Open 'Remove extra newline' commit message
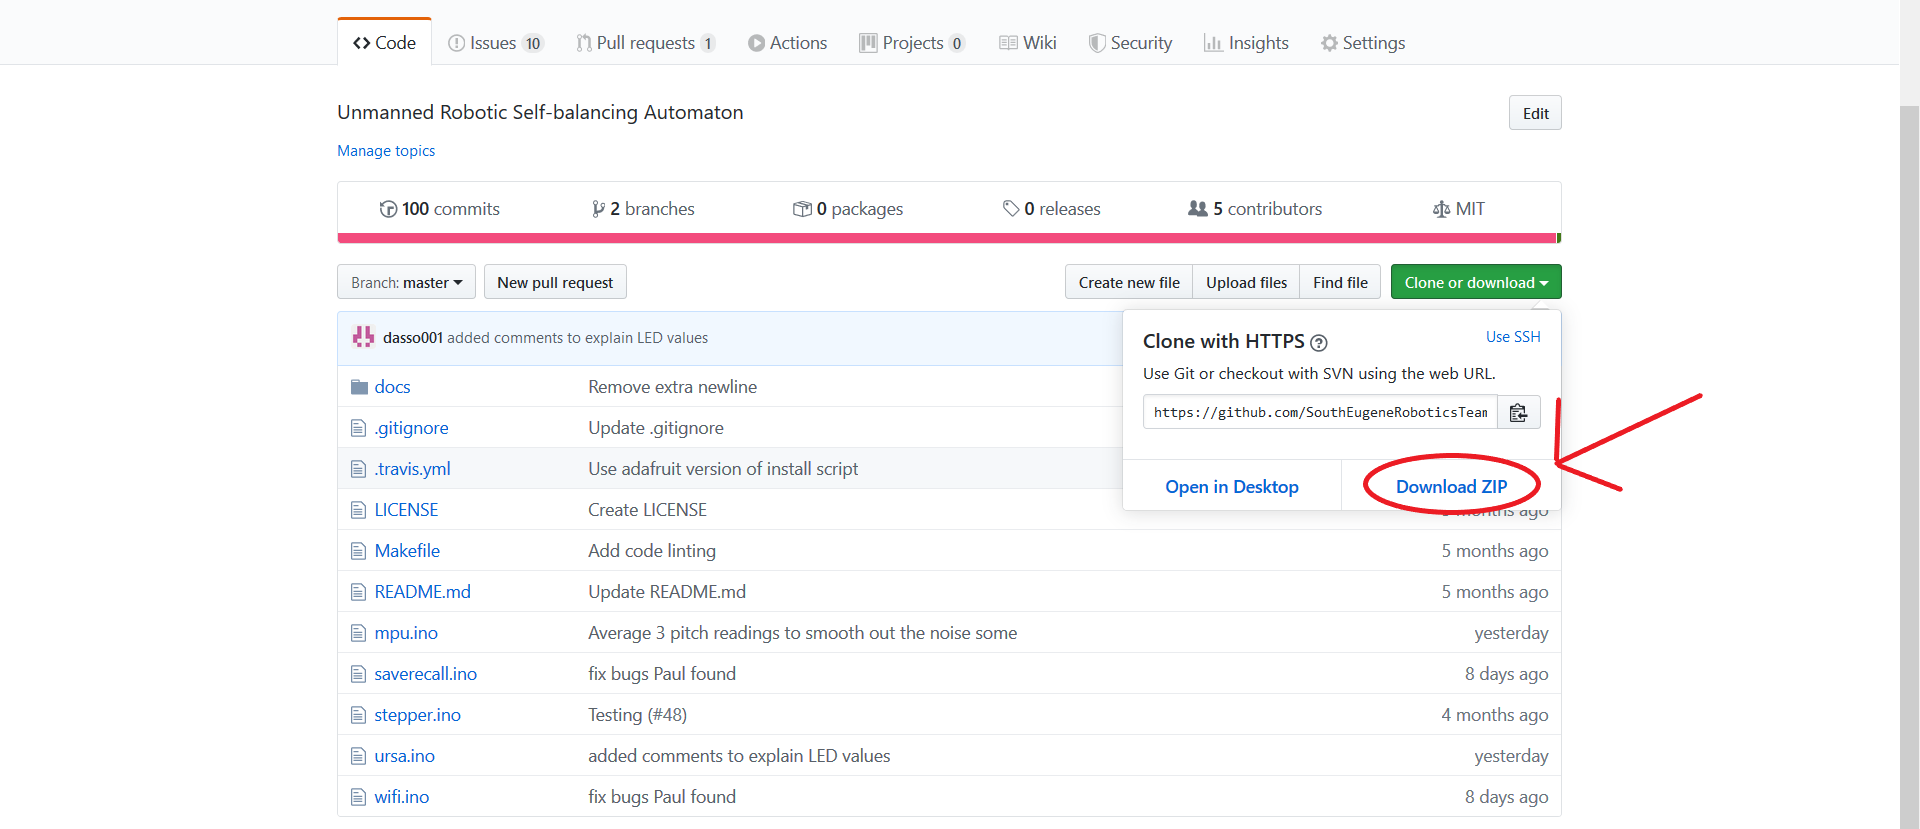Viewport: 1920px width, 829px height. tap(672, 387)
